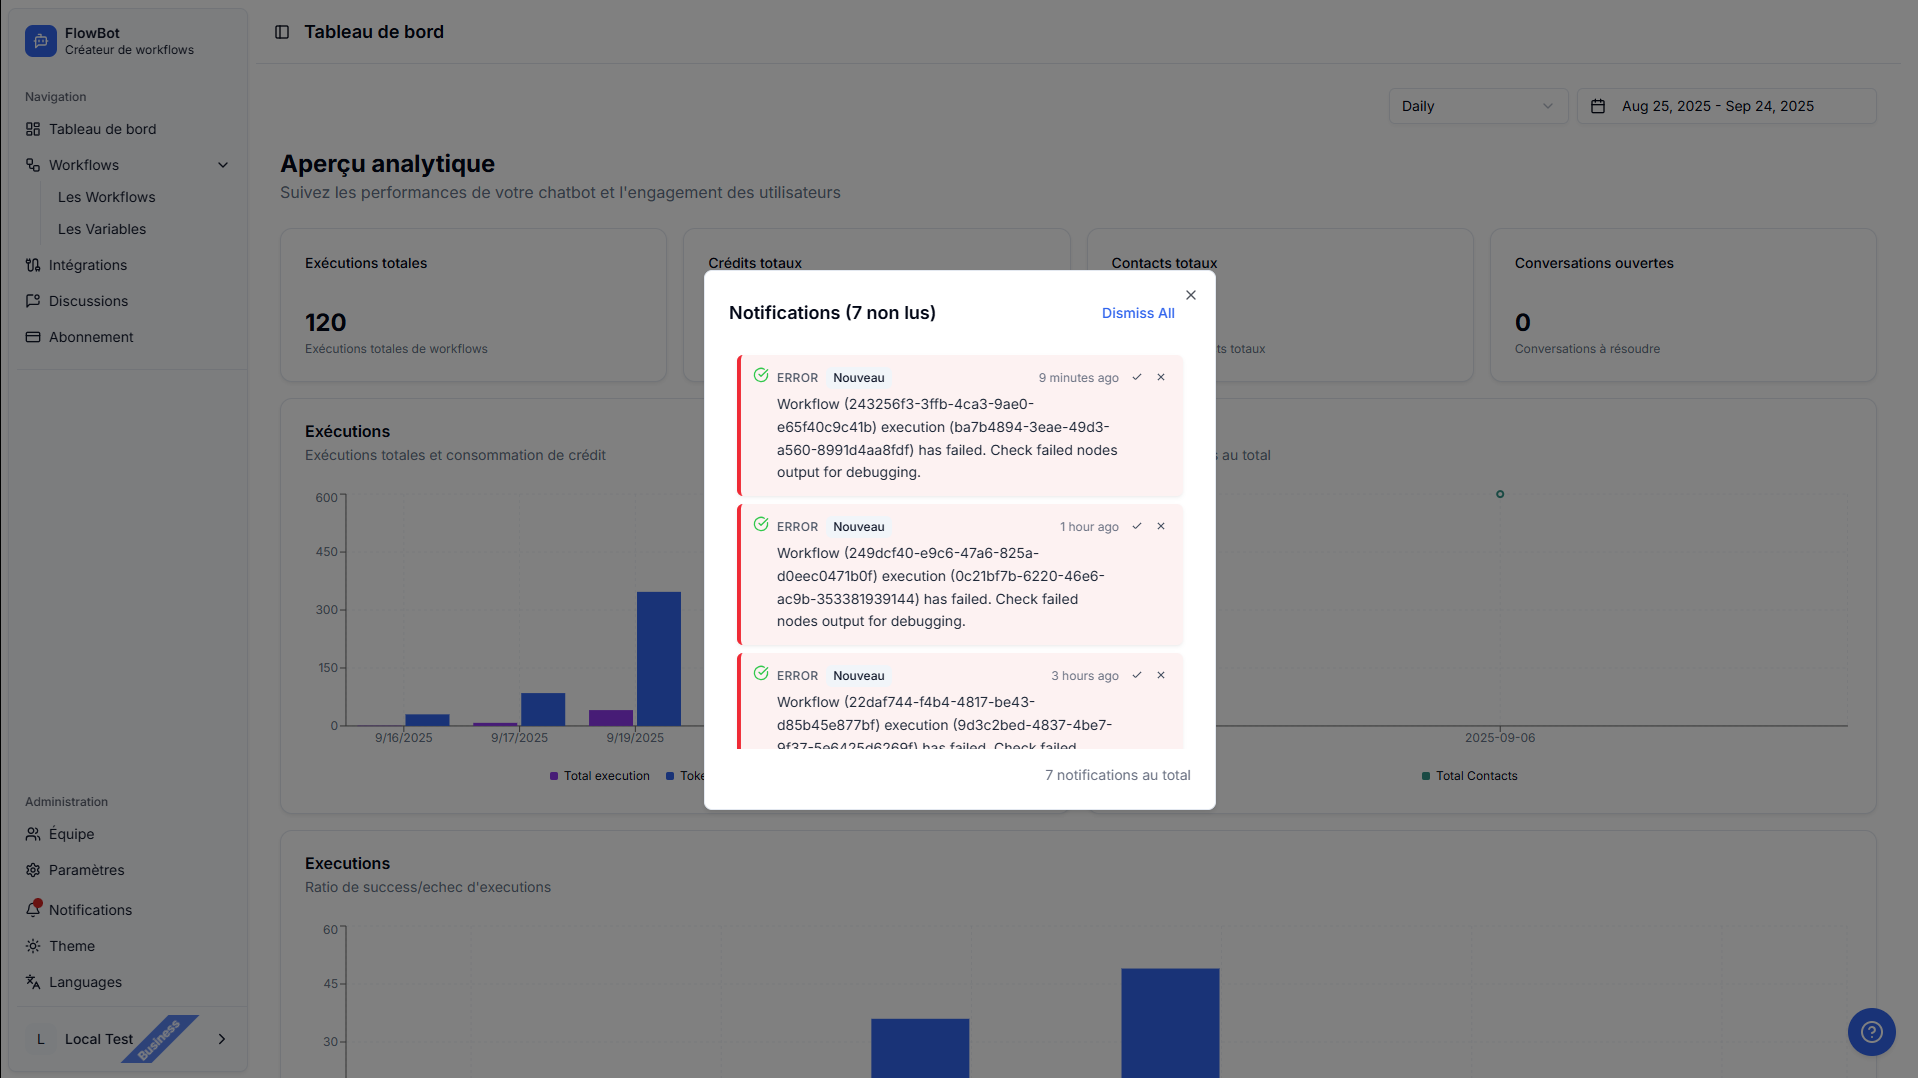Toggle the Total execution legend swatch

(554, 776)
